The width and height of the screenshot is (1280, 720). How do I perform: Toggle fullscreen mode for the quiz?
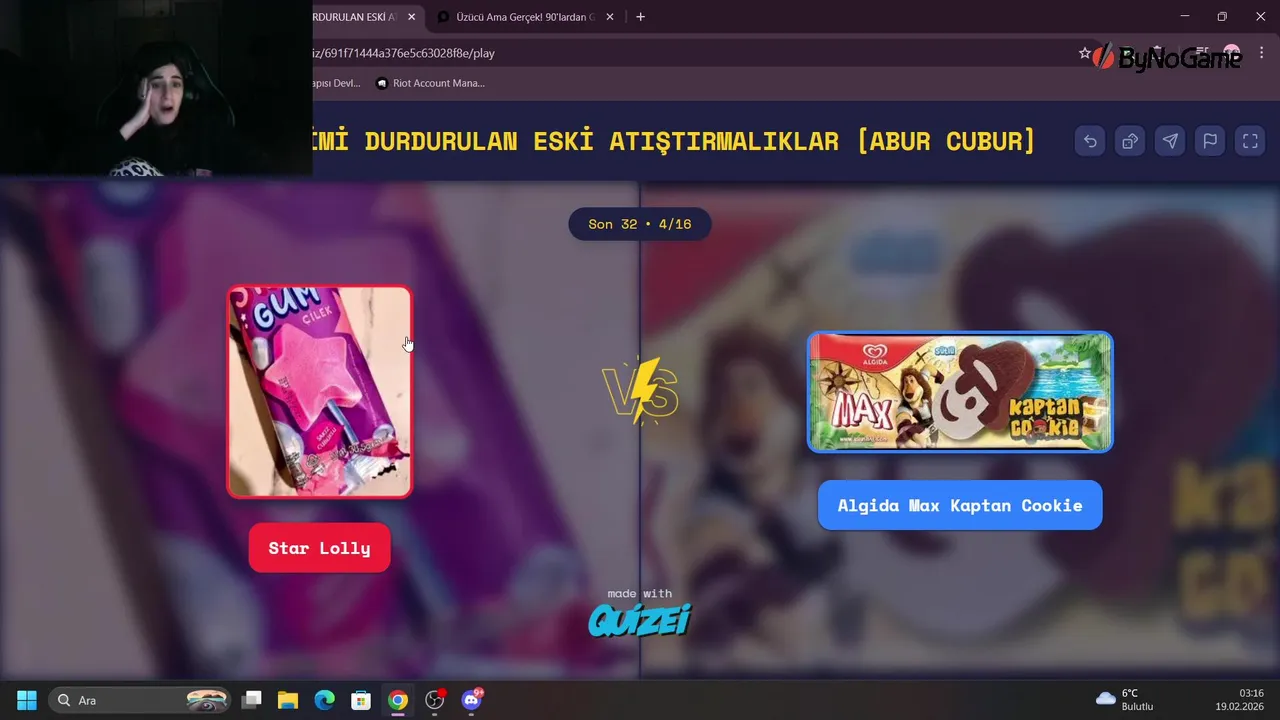[x=1250, y=141]
